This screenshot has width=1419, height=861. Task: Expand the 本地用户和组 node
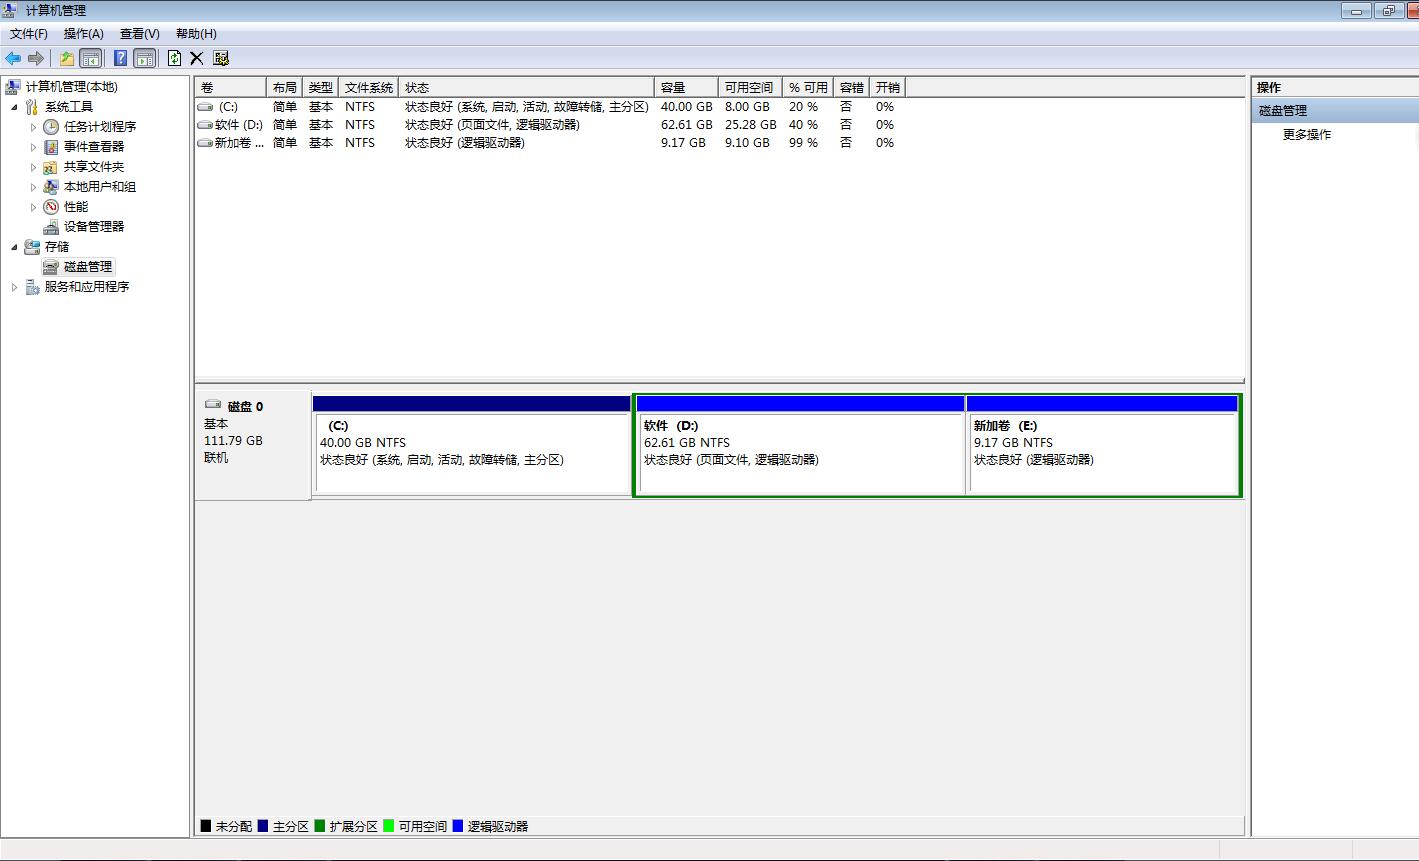[x=33, y=187]
